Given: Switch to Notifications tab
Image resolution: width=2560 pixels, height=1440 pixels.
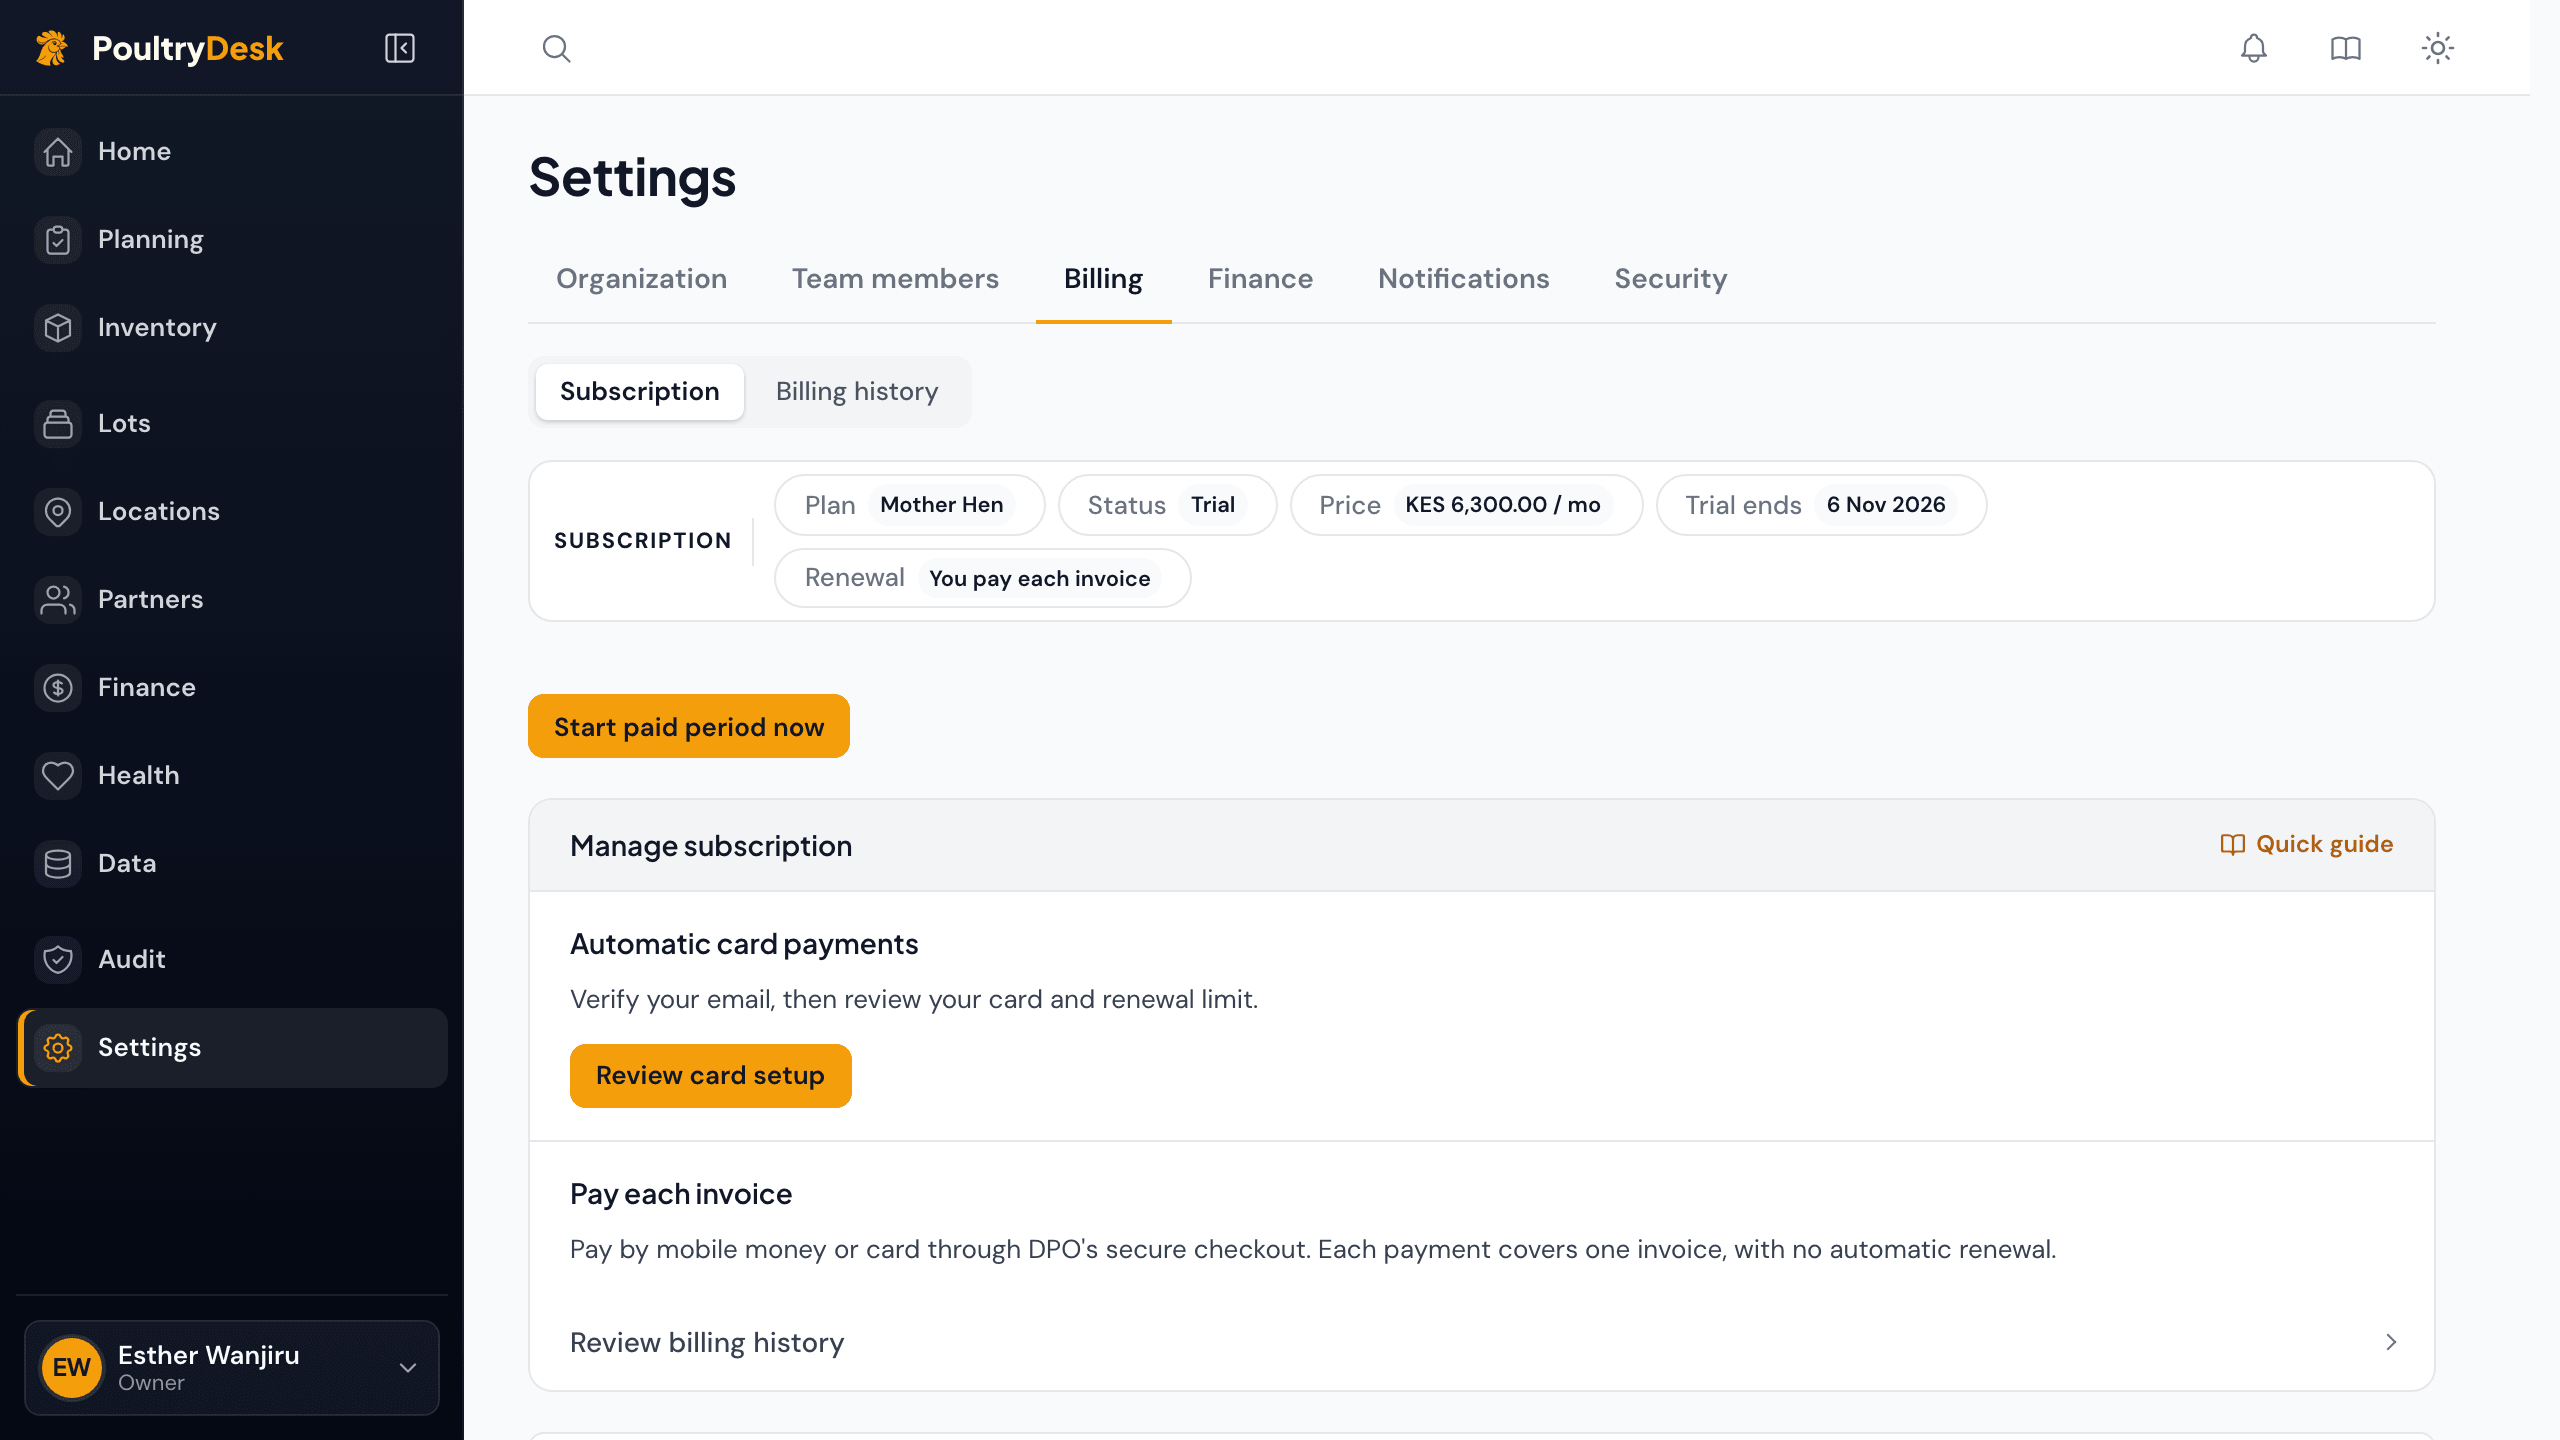Looking at the screenshot, I should tap(1463, 279).
